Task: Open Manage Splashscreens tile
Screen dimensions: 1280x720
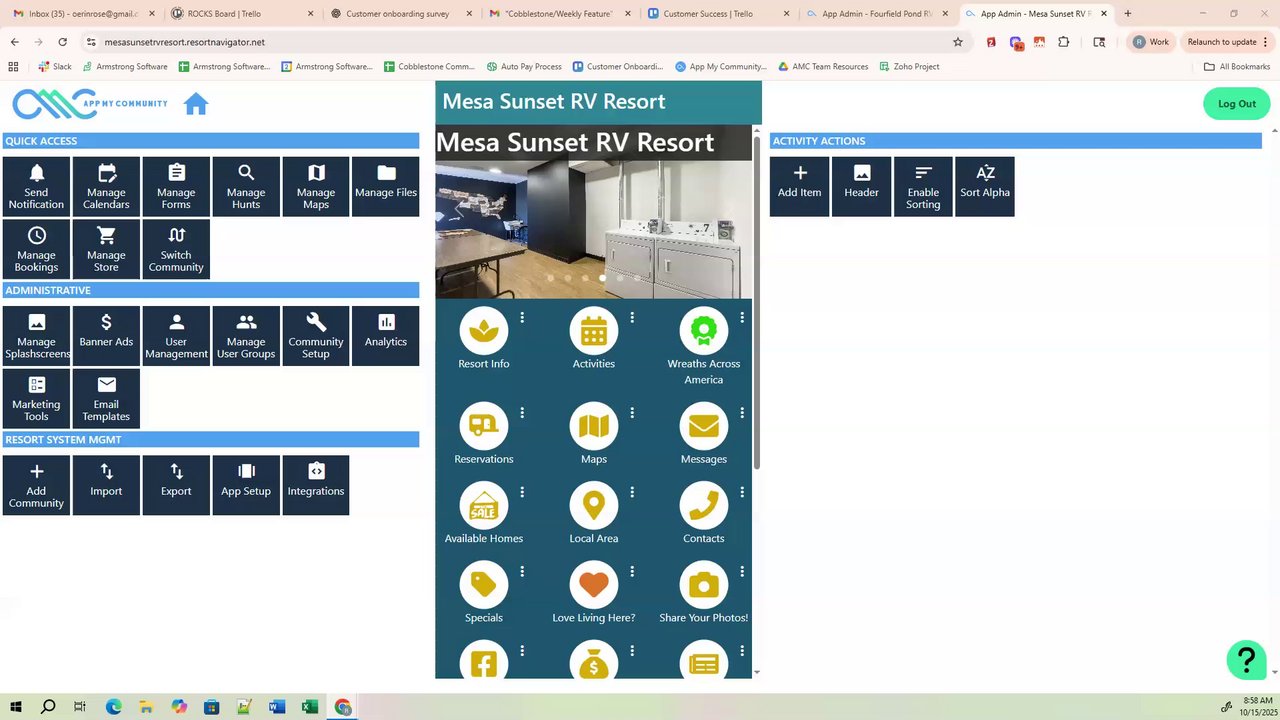Action: pos(36,336)
